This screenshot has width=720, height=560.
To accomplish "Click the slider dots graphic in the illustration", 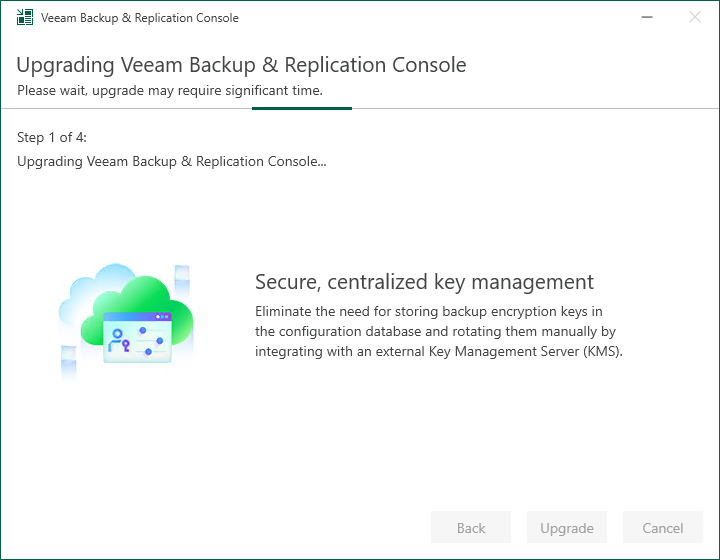I will [151, 341].
